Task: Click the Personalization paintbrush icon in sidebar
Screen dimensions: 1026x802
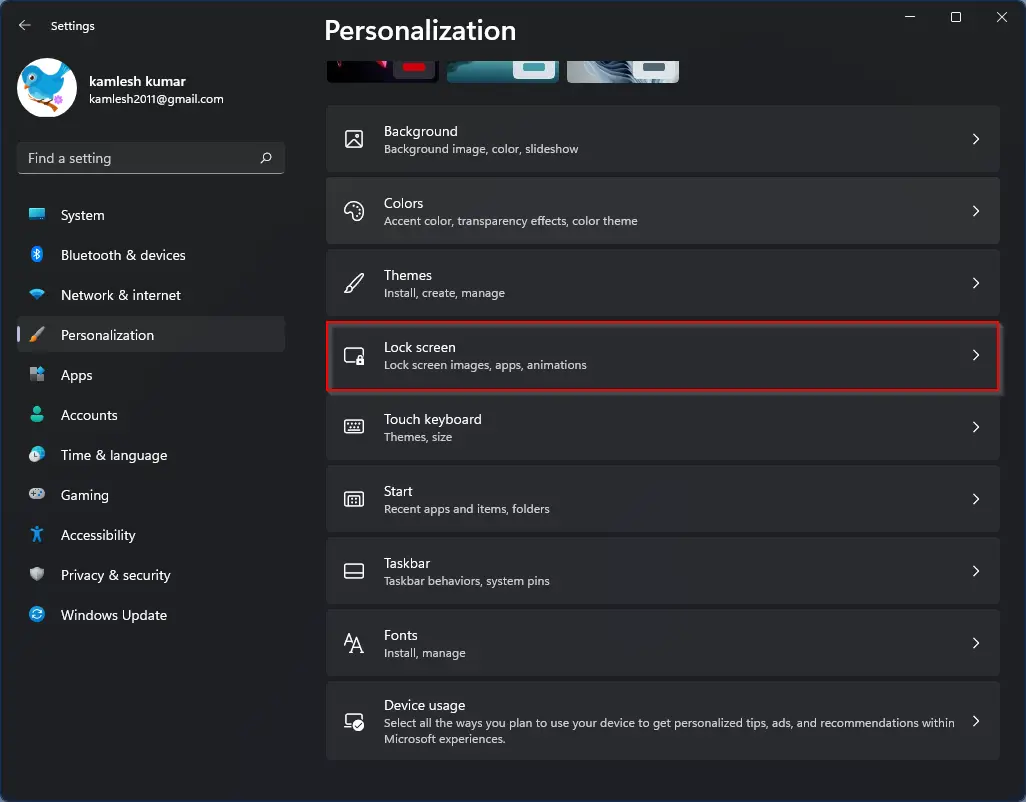Action: [37, 334]
